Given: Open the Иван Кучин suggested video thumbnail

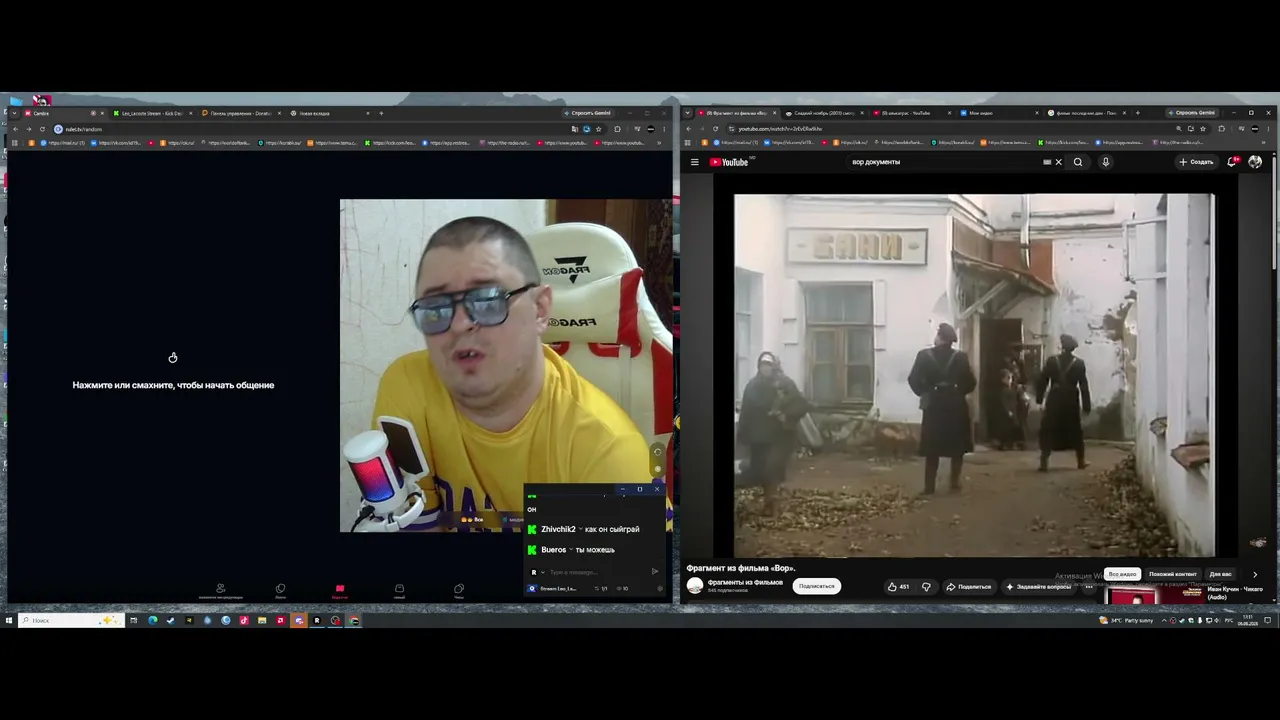Looking at the screenshot, I should pos(1154,595).
